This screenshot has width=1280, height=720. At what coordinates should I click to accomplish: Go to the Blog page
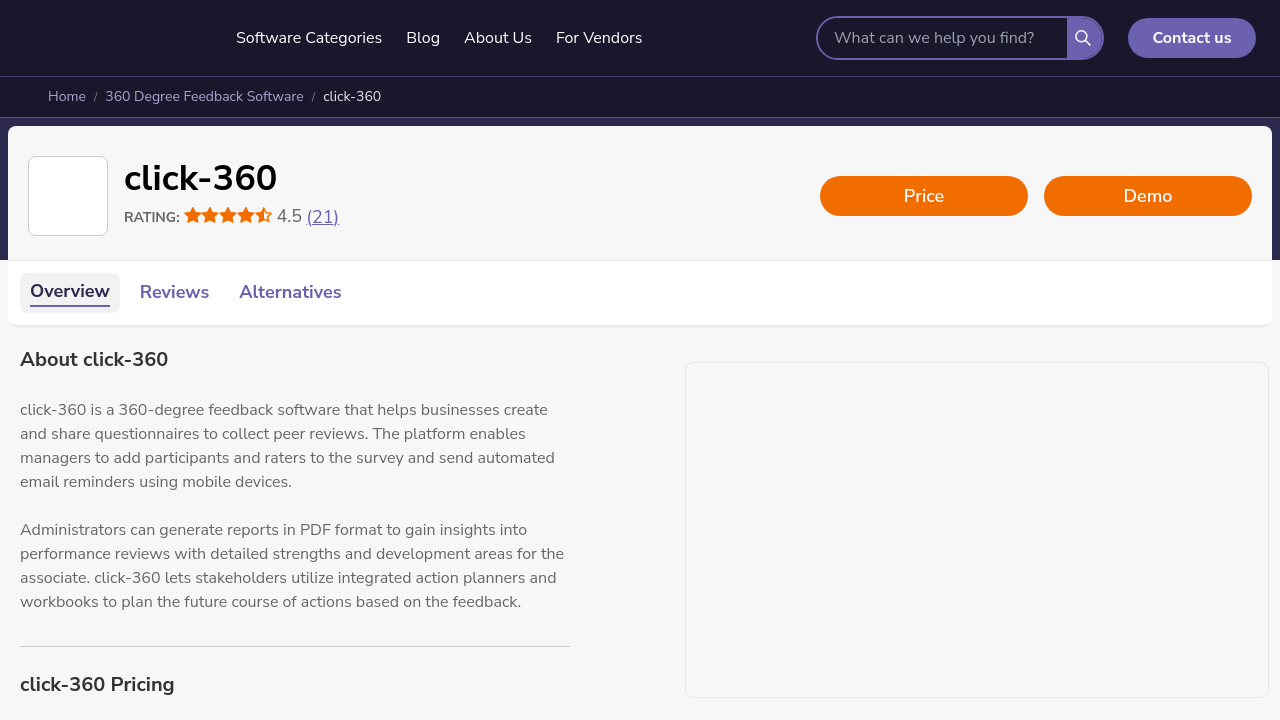point(423,38)
